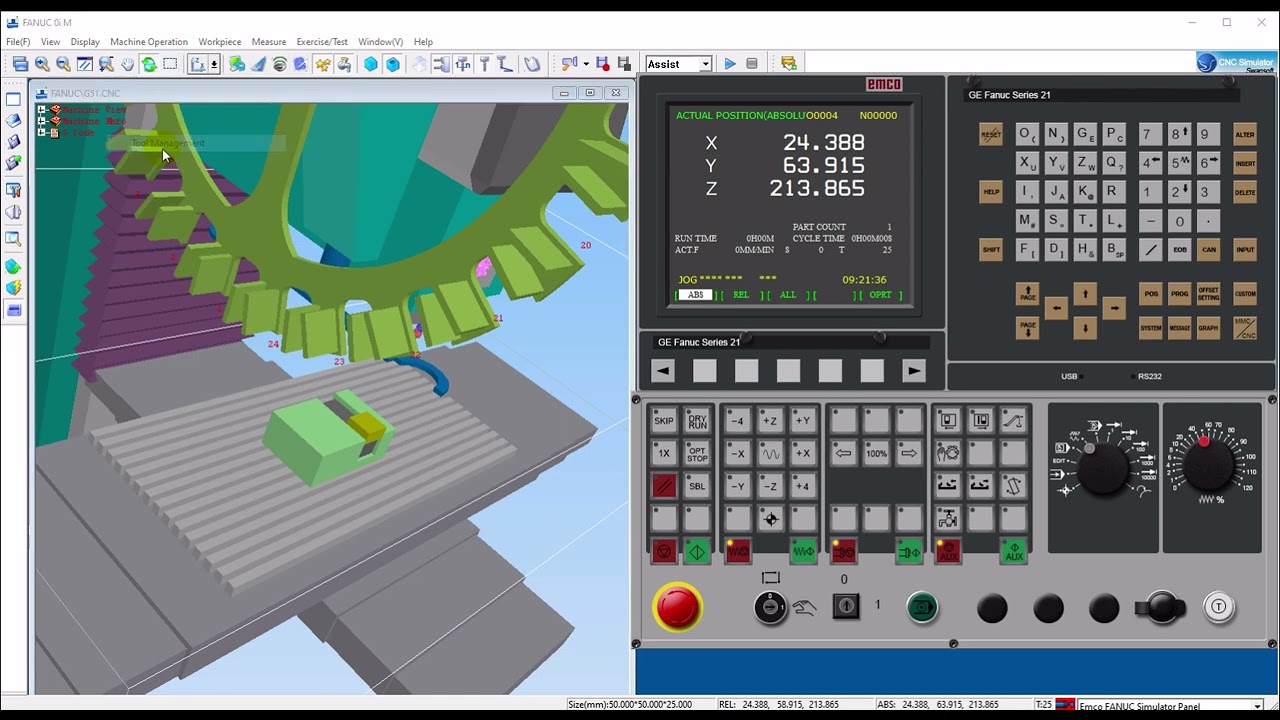Click the cursor up arrow key

tap(1085, 293)
